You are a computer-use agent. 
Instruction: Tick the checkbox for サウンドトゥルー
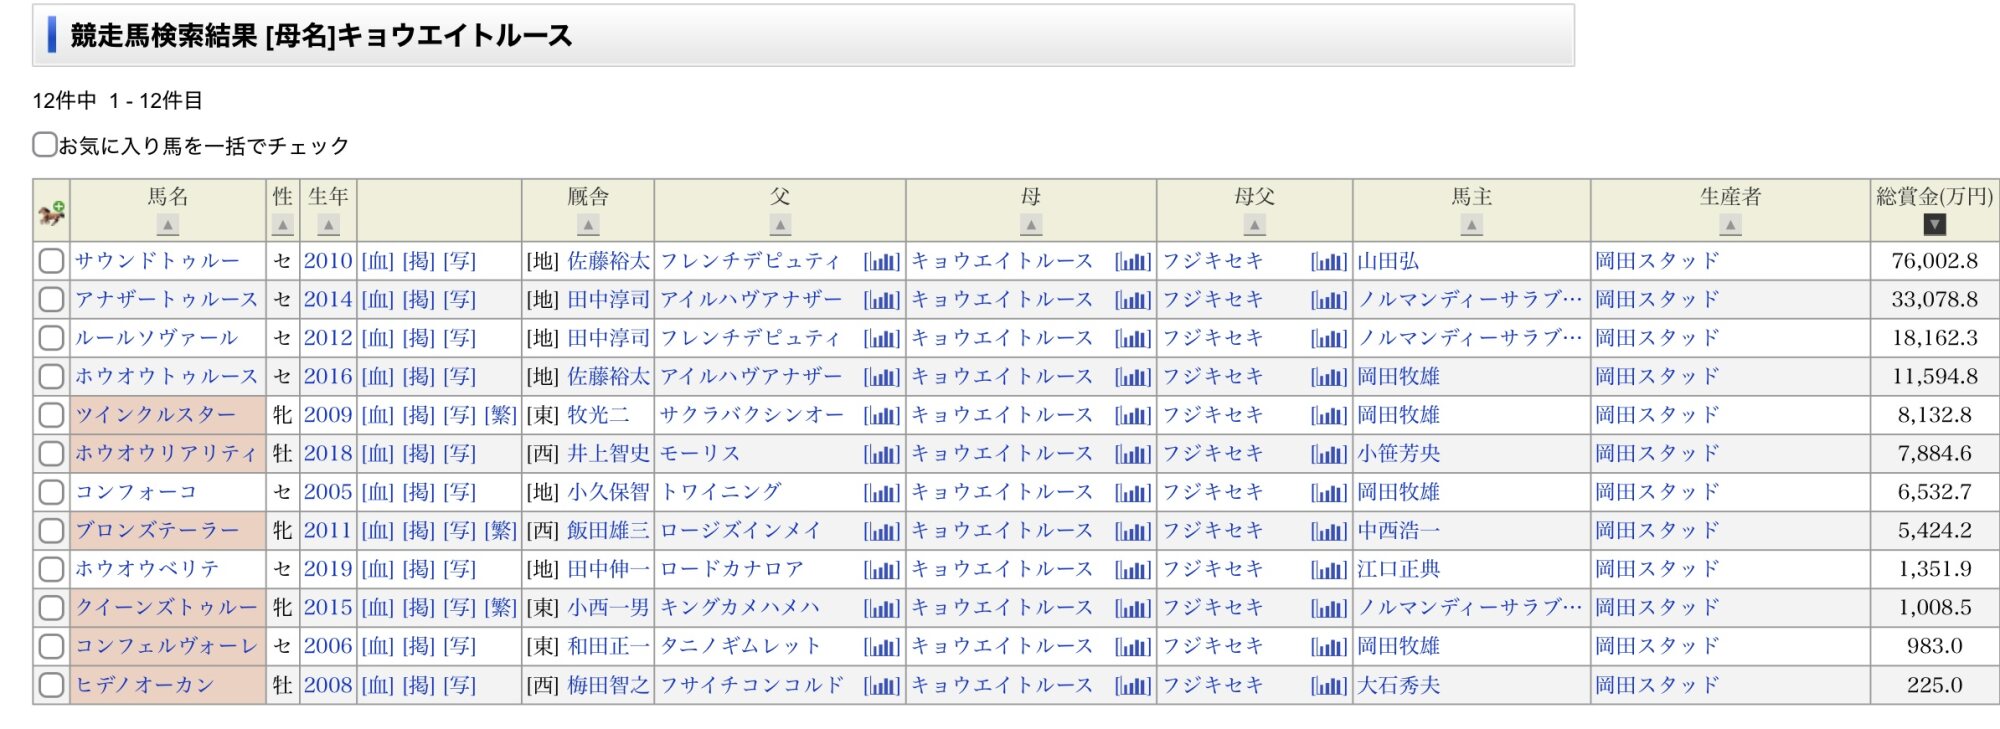tap(51, 261)
